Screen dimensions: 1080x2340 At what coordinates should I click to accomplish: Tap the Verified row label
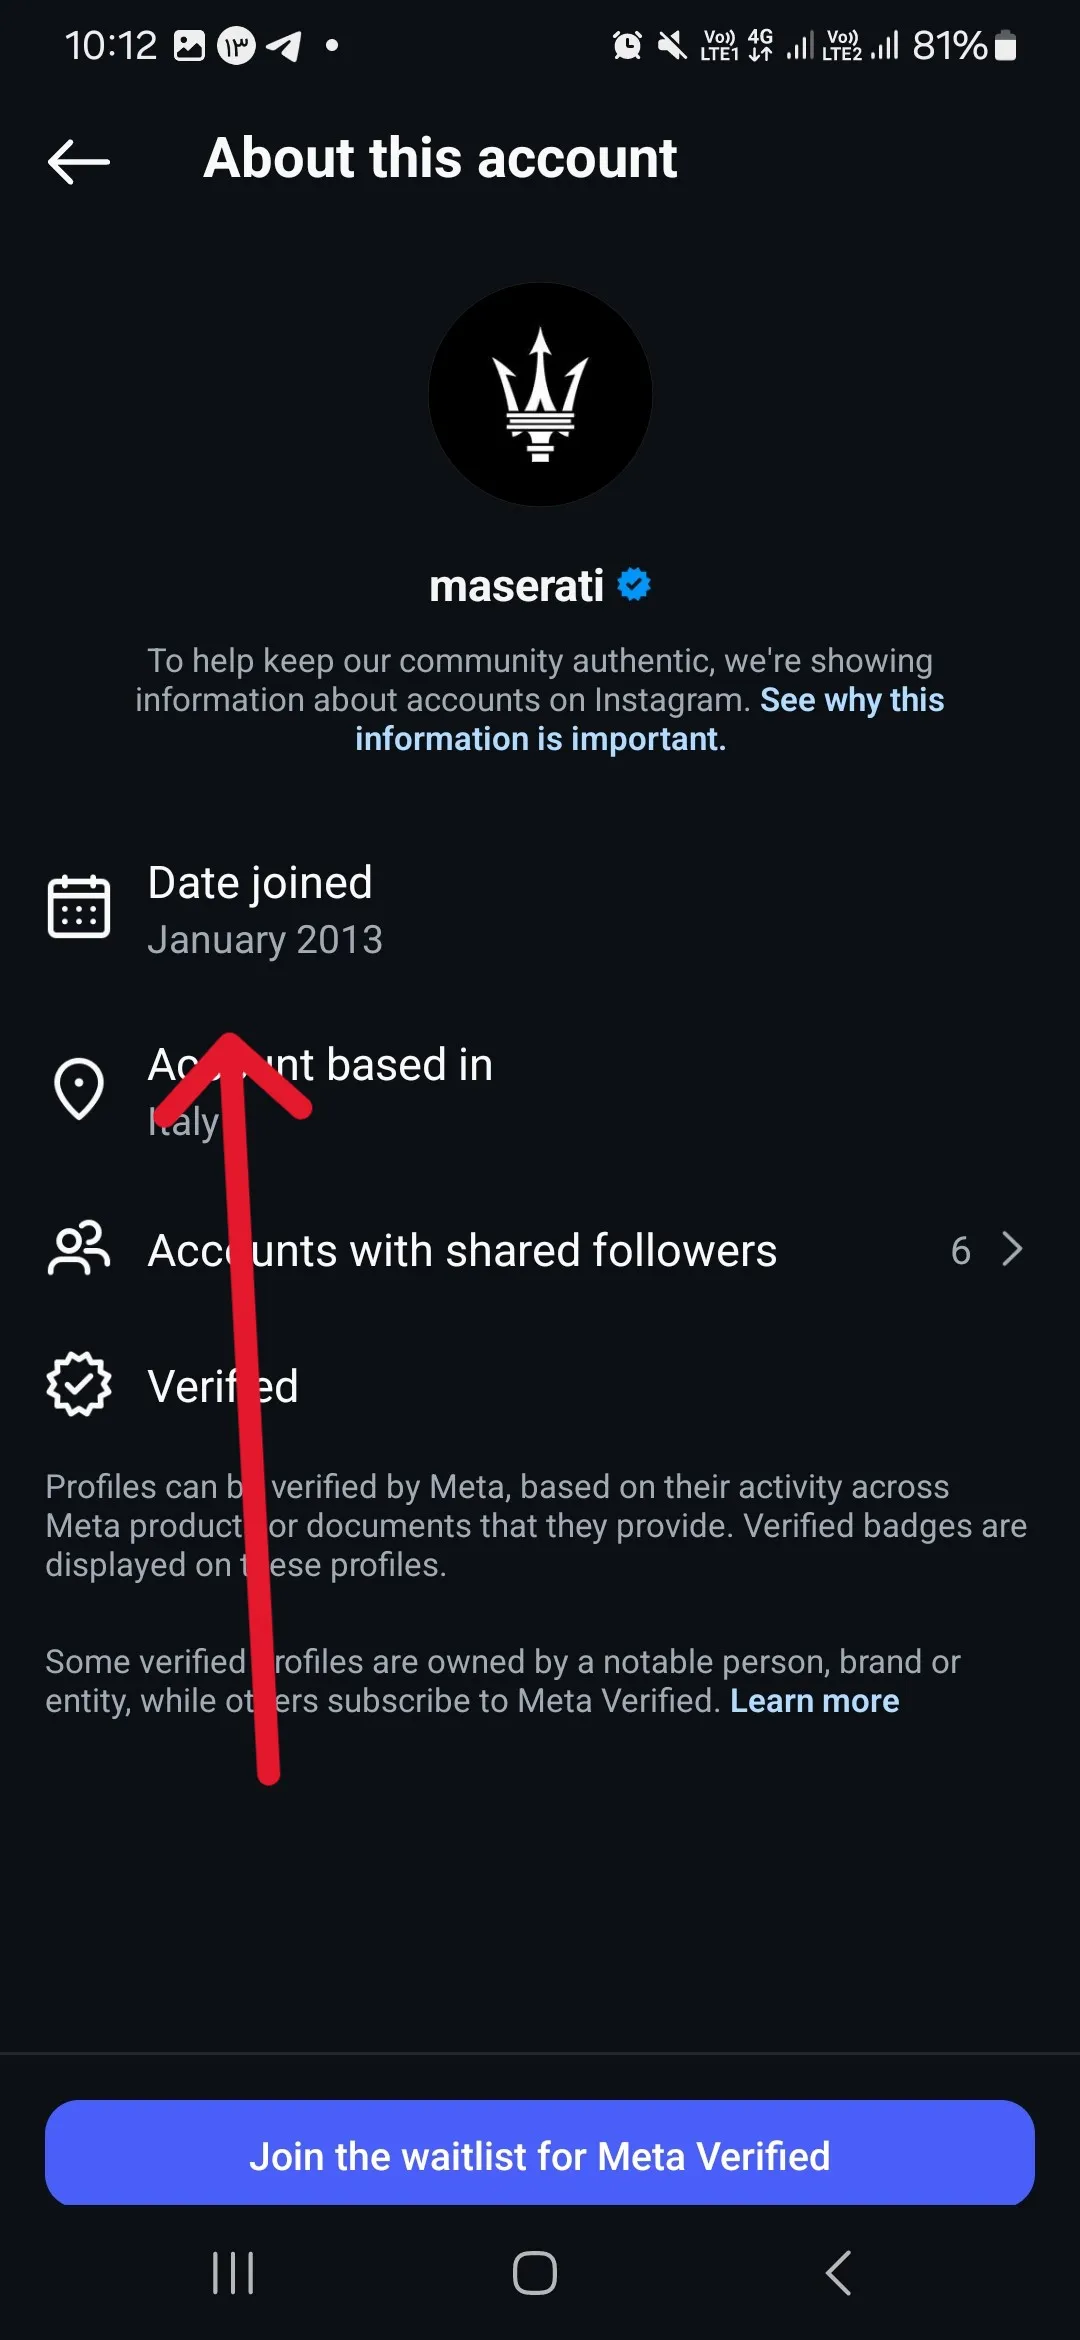pyautogui.click(x=223, y=1386)
